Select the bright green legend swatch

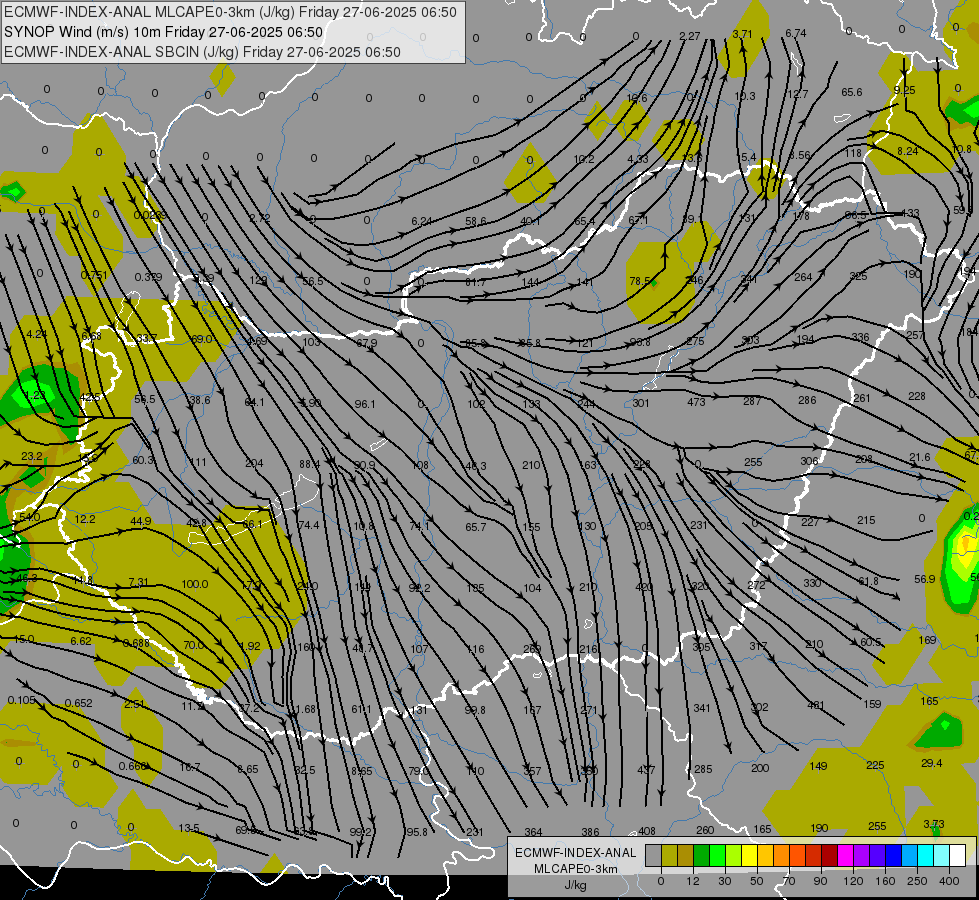[718, 855]
